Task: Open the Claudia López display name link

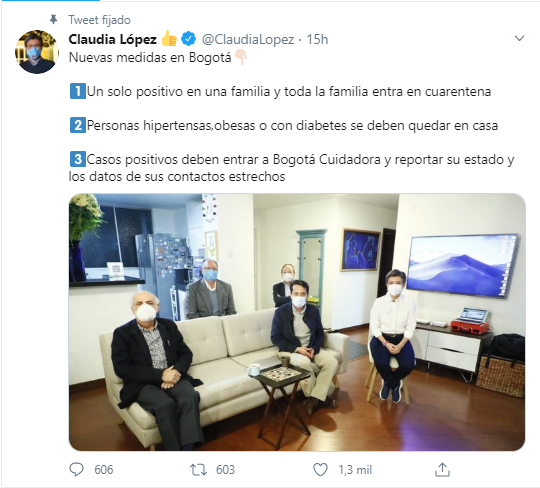Action: click(113, 39)
